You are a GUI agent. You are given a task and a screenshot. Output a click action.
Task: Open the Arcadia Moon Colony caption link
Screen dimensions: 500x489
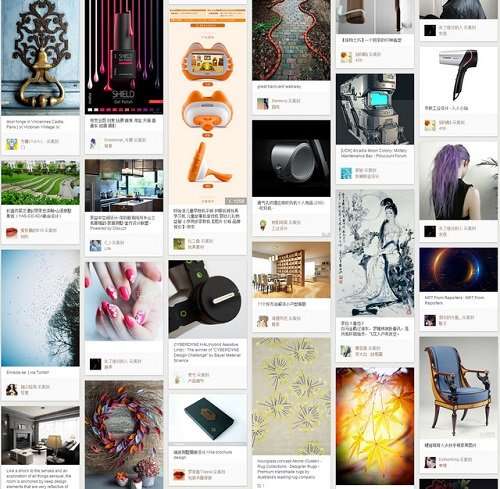coord(374,153)
